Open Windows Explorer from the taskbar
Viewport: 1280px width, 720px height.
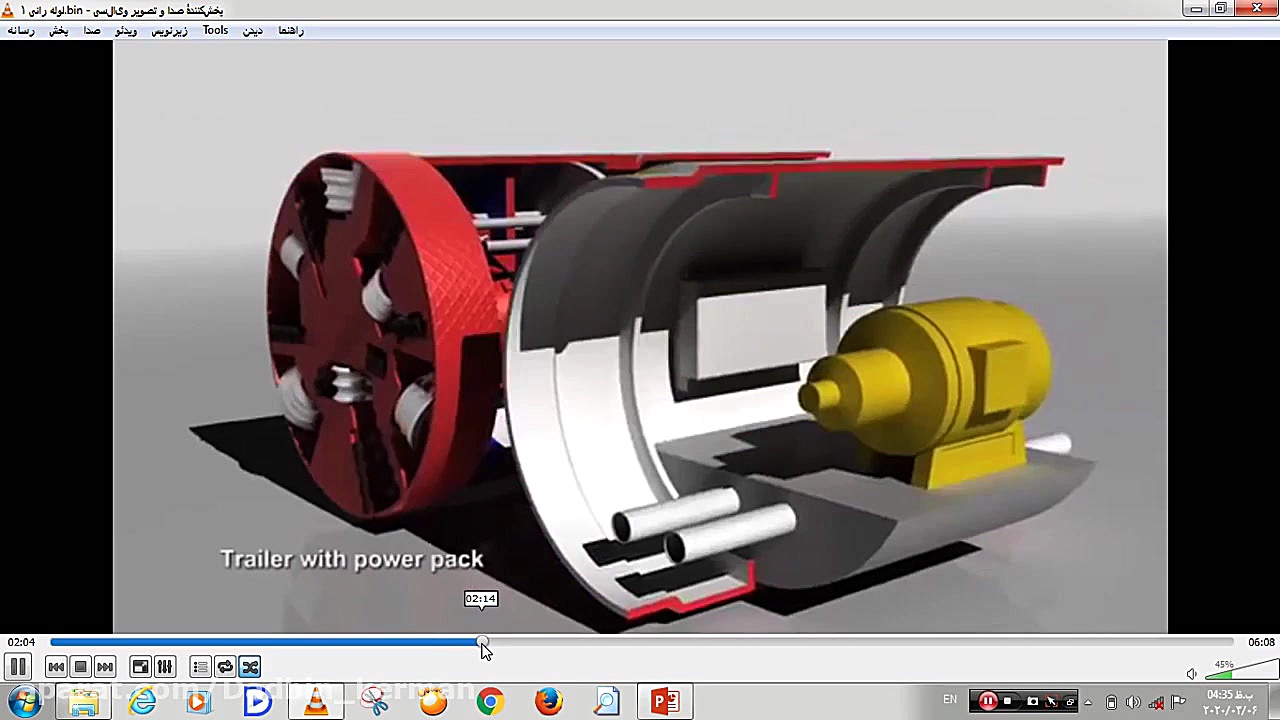coord(84,701)
